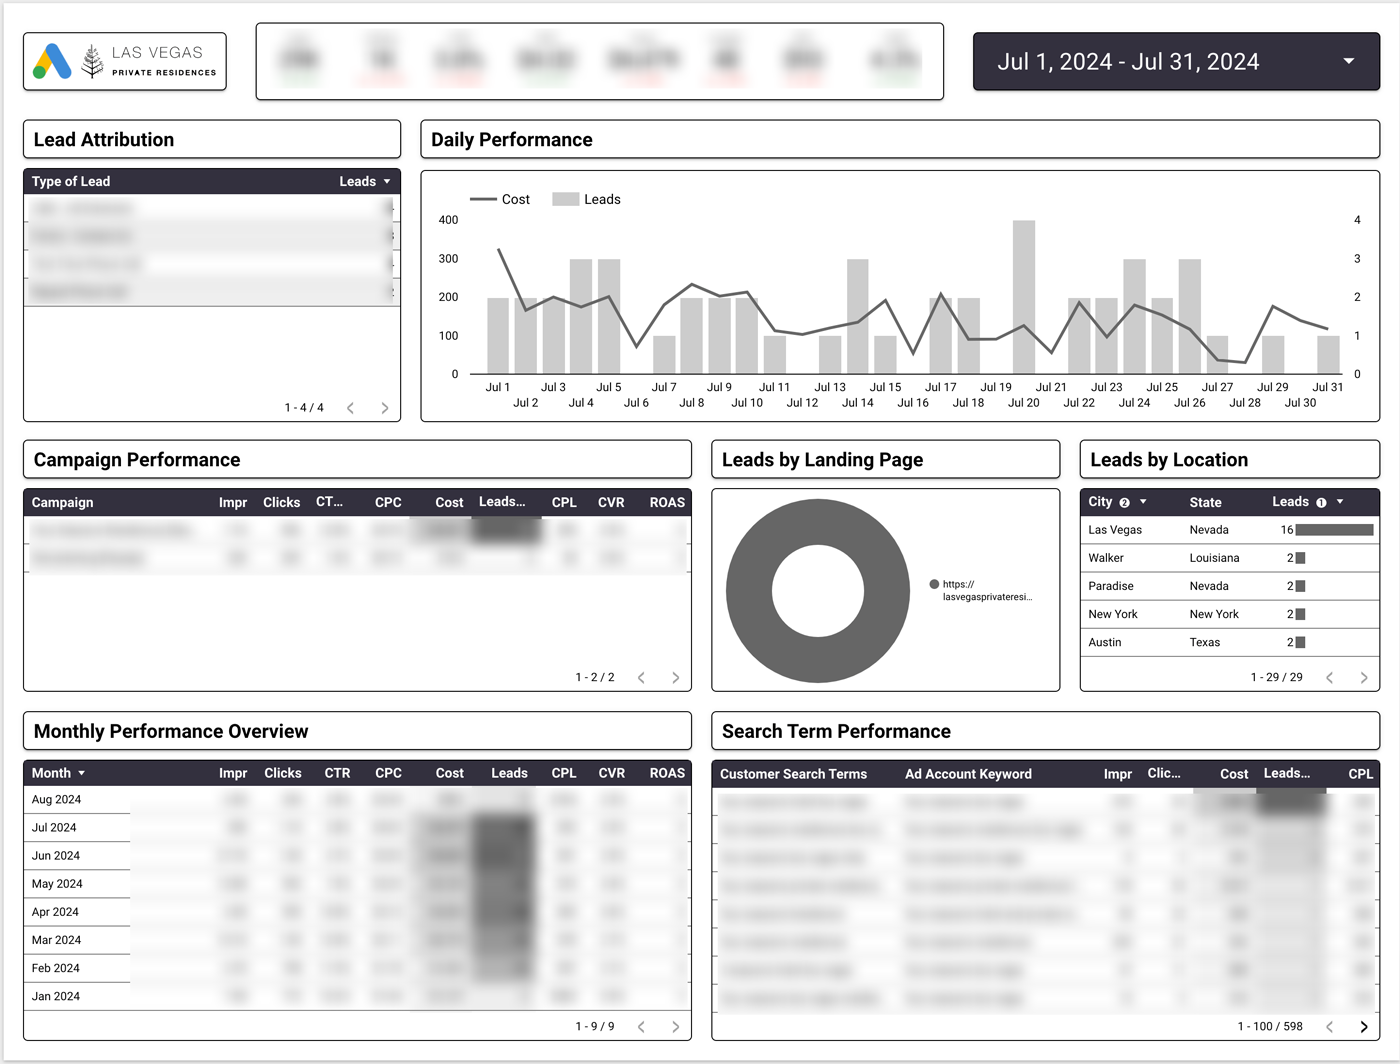Previous page arrow in Campaign Performance table
This screenshot has width=1400, height=1064.
coord(641,678)
